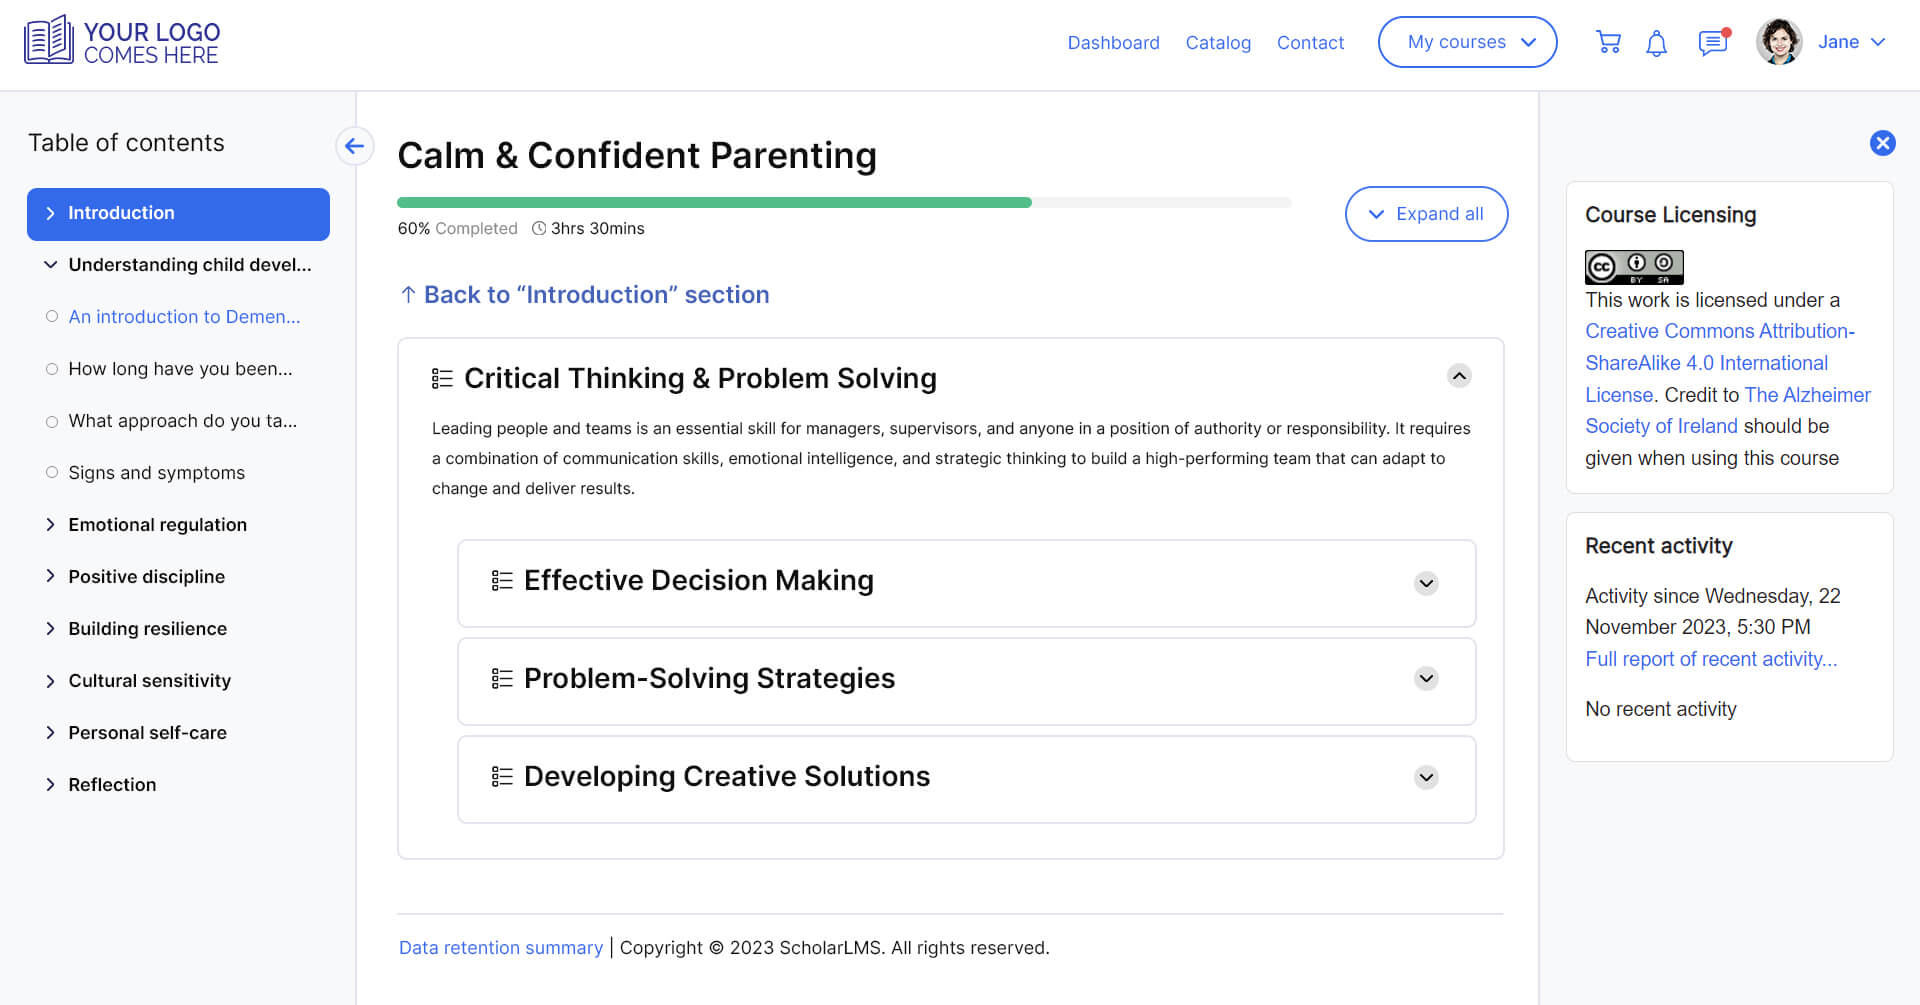
Task: Open Jane's profile avatar
Action: point(1779,41)
